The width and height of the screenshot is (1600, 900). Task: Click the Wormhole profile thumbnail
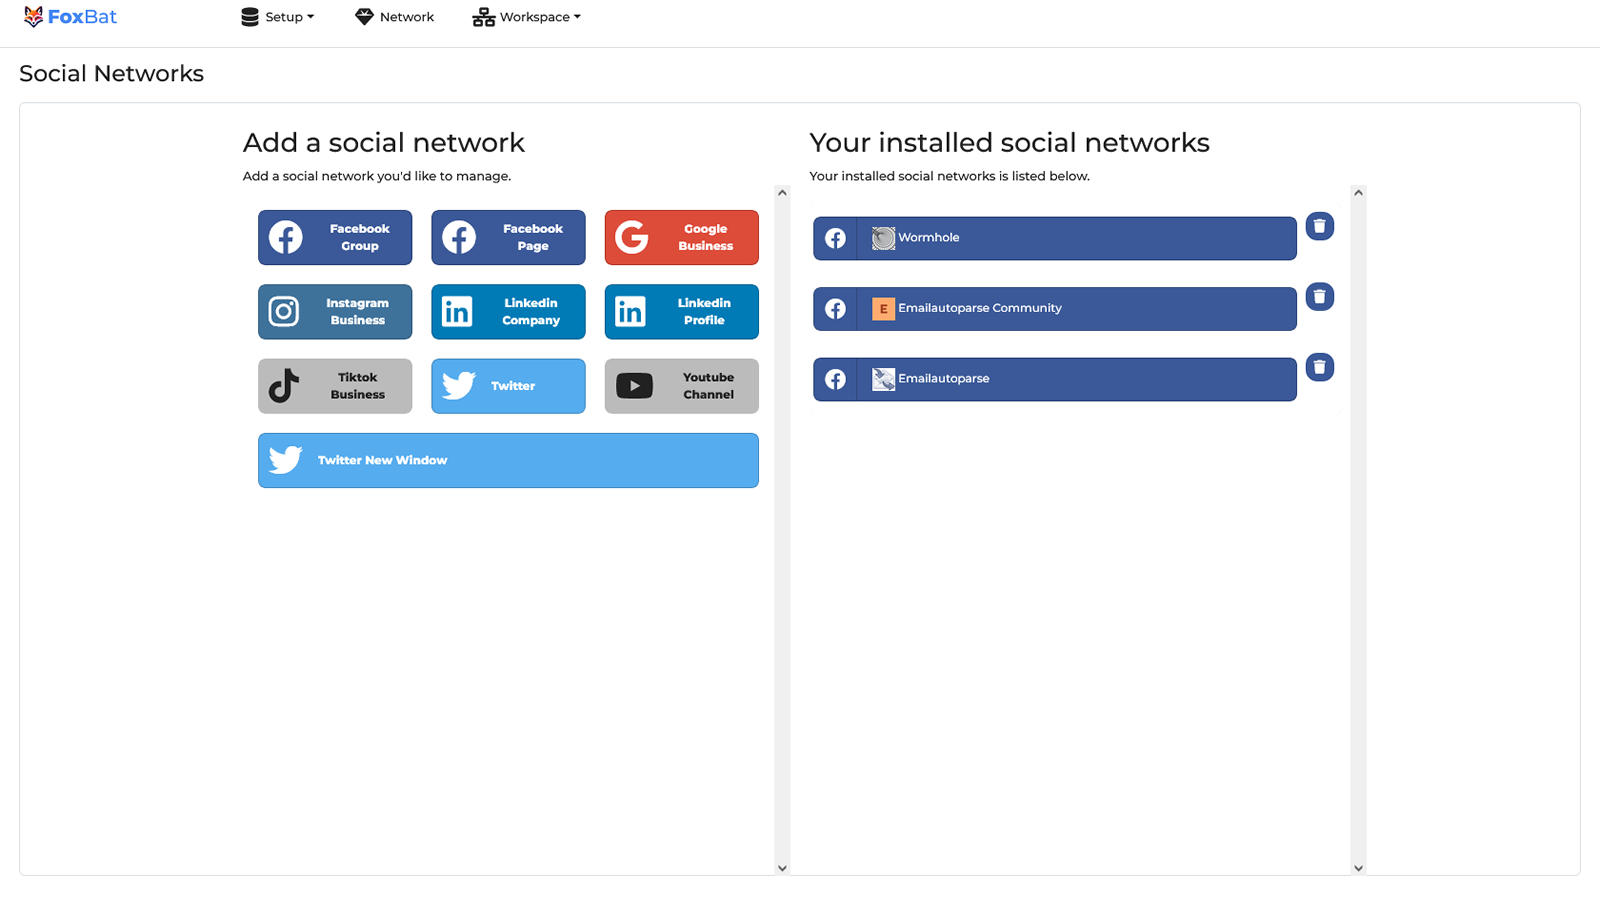click(x=883, y=238)
